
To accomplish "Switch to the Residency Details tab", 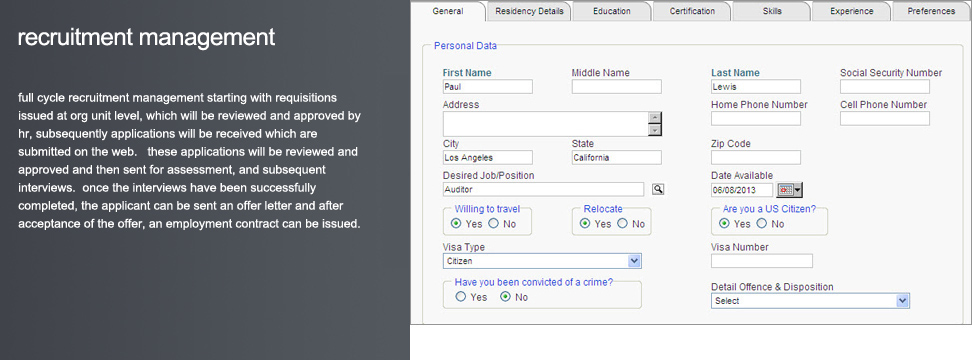I will [x=529, y=11].
